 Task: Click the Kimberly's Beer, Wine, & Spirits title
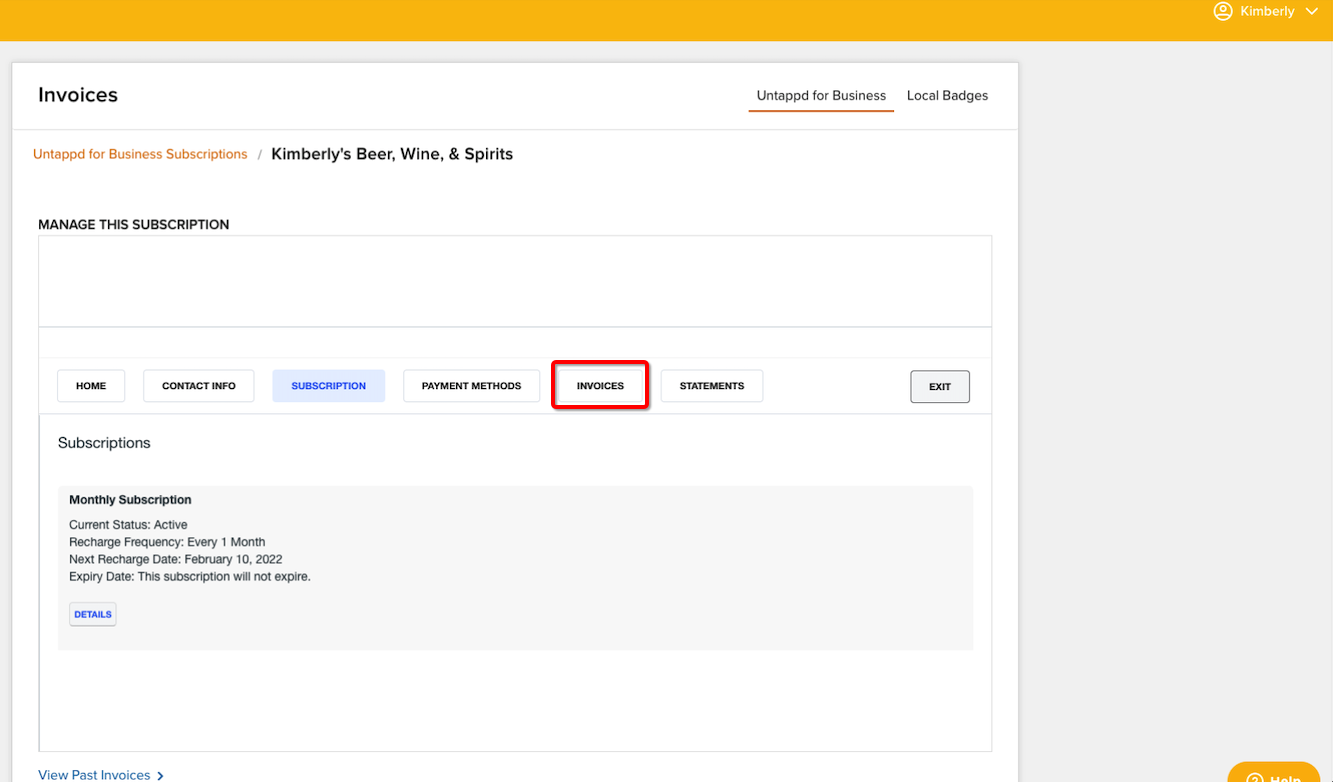coord(392,154)
